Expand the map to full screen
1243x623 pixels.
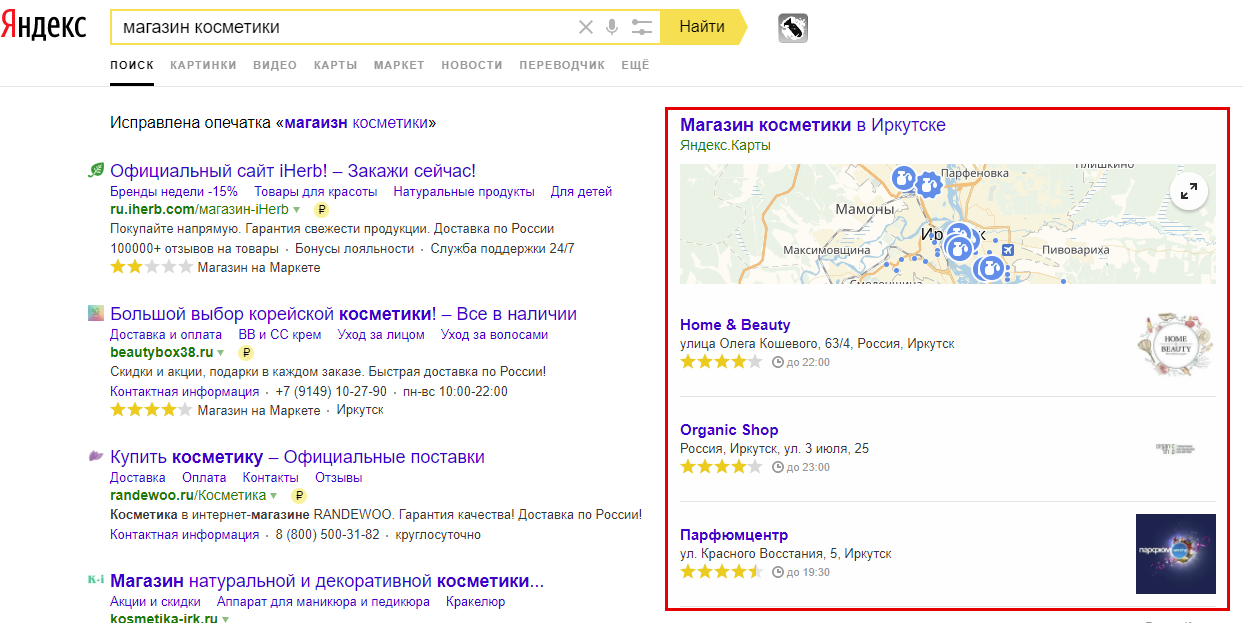[x=1189, y=192]
